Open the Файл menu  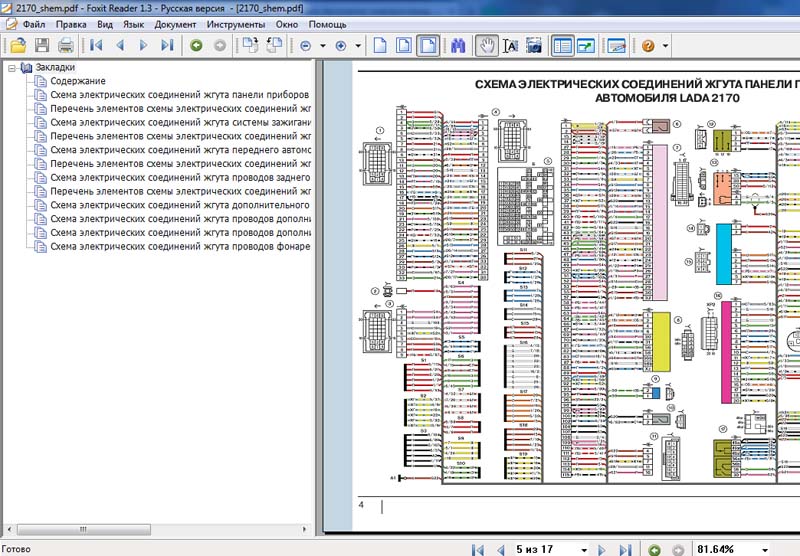coord(34,24)
